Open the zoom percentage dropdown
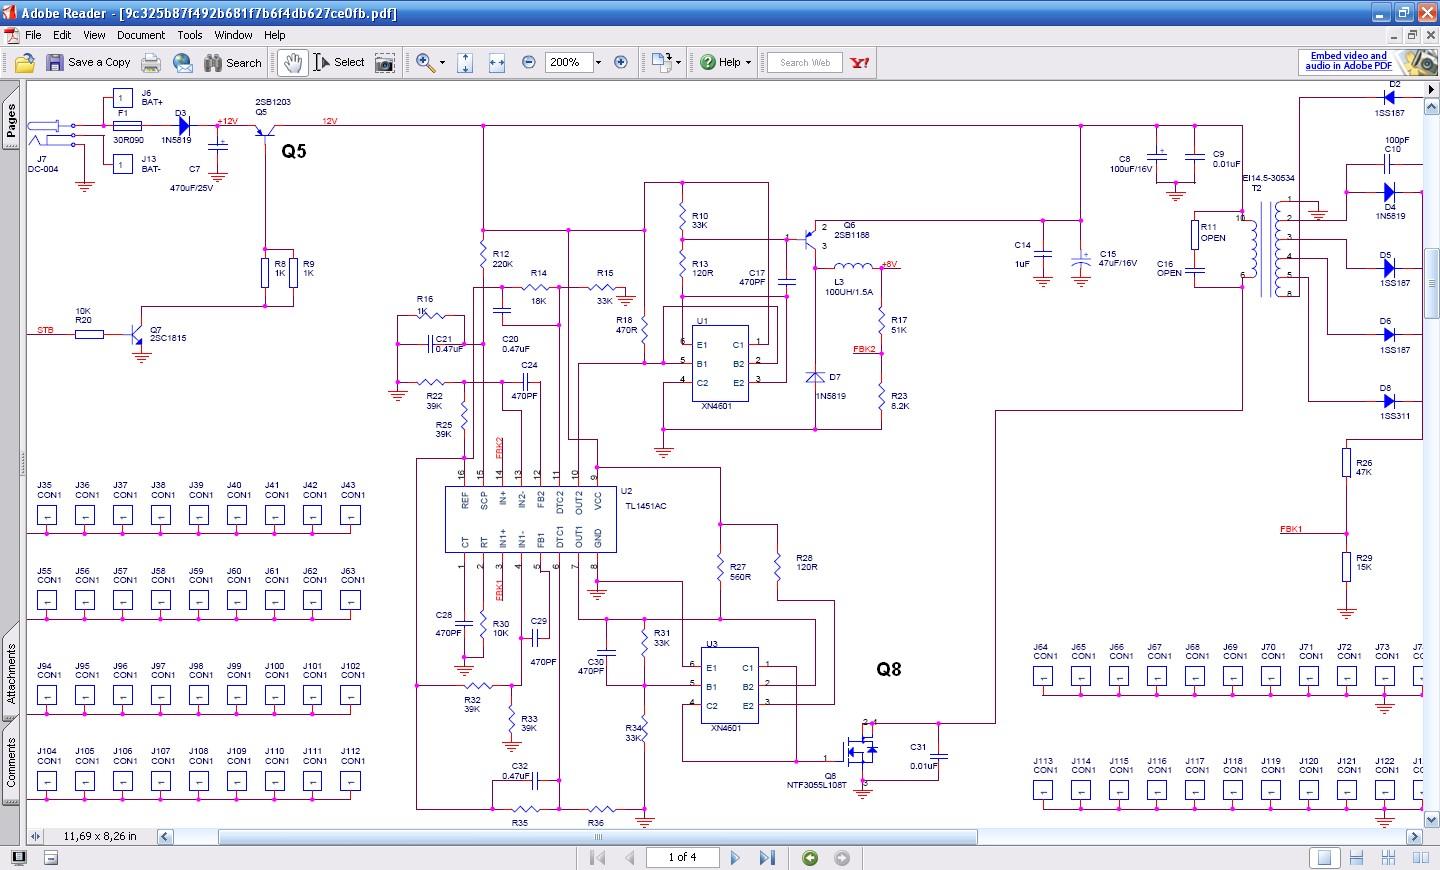The height and width of the screenshot is (870, 1440). point(598,63)
